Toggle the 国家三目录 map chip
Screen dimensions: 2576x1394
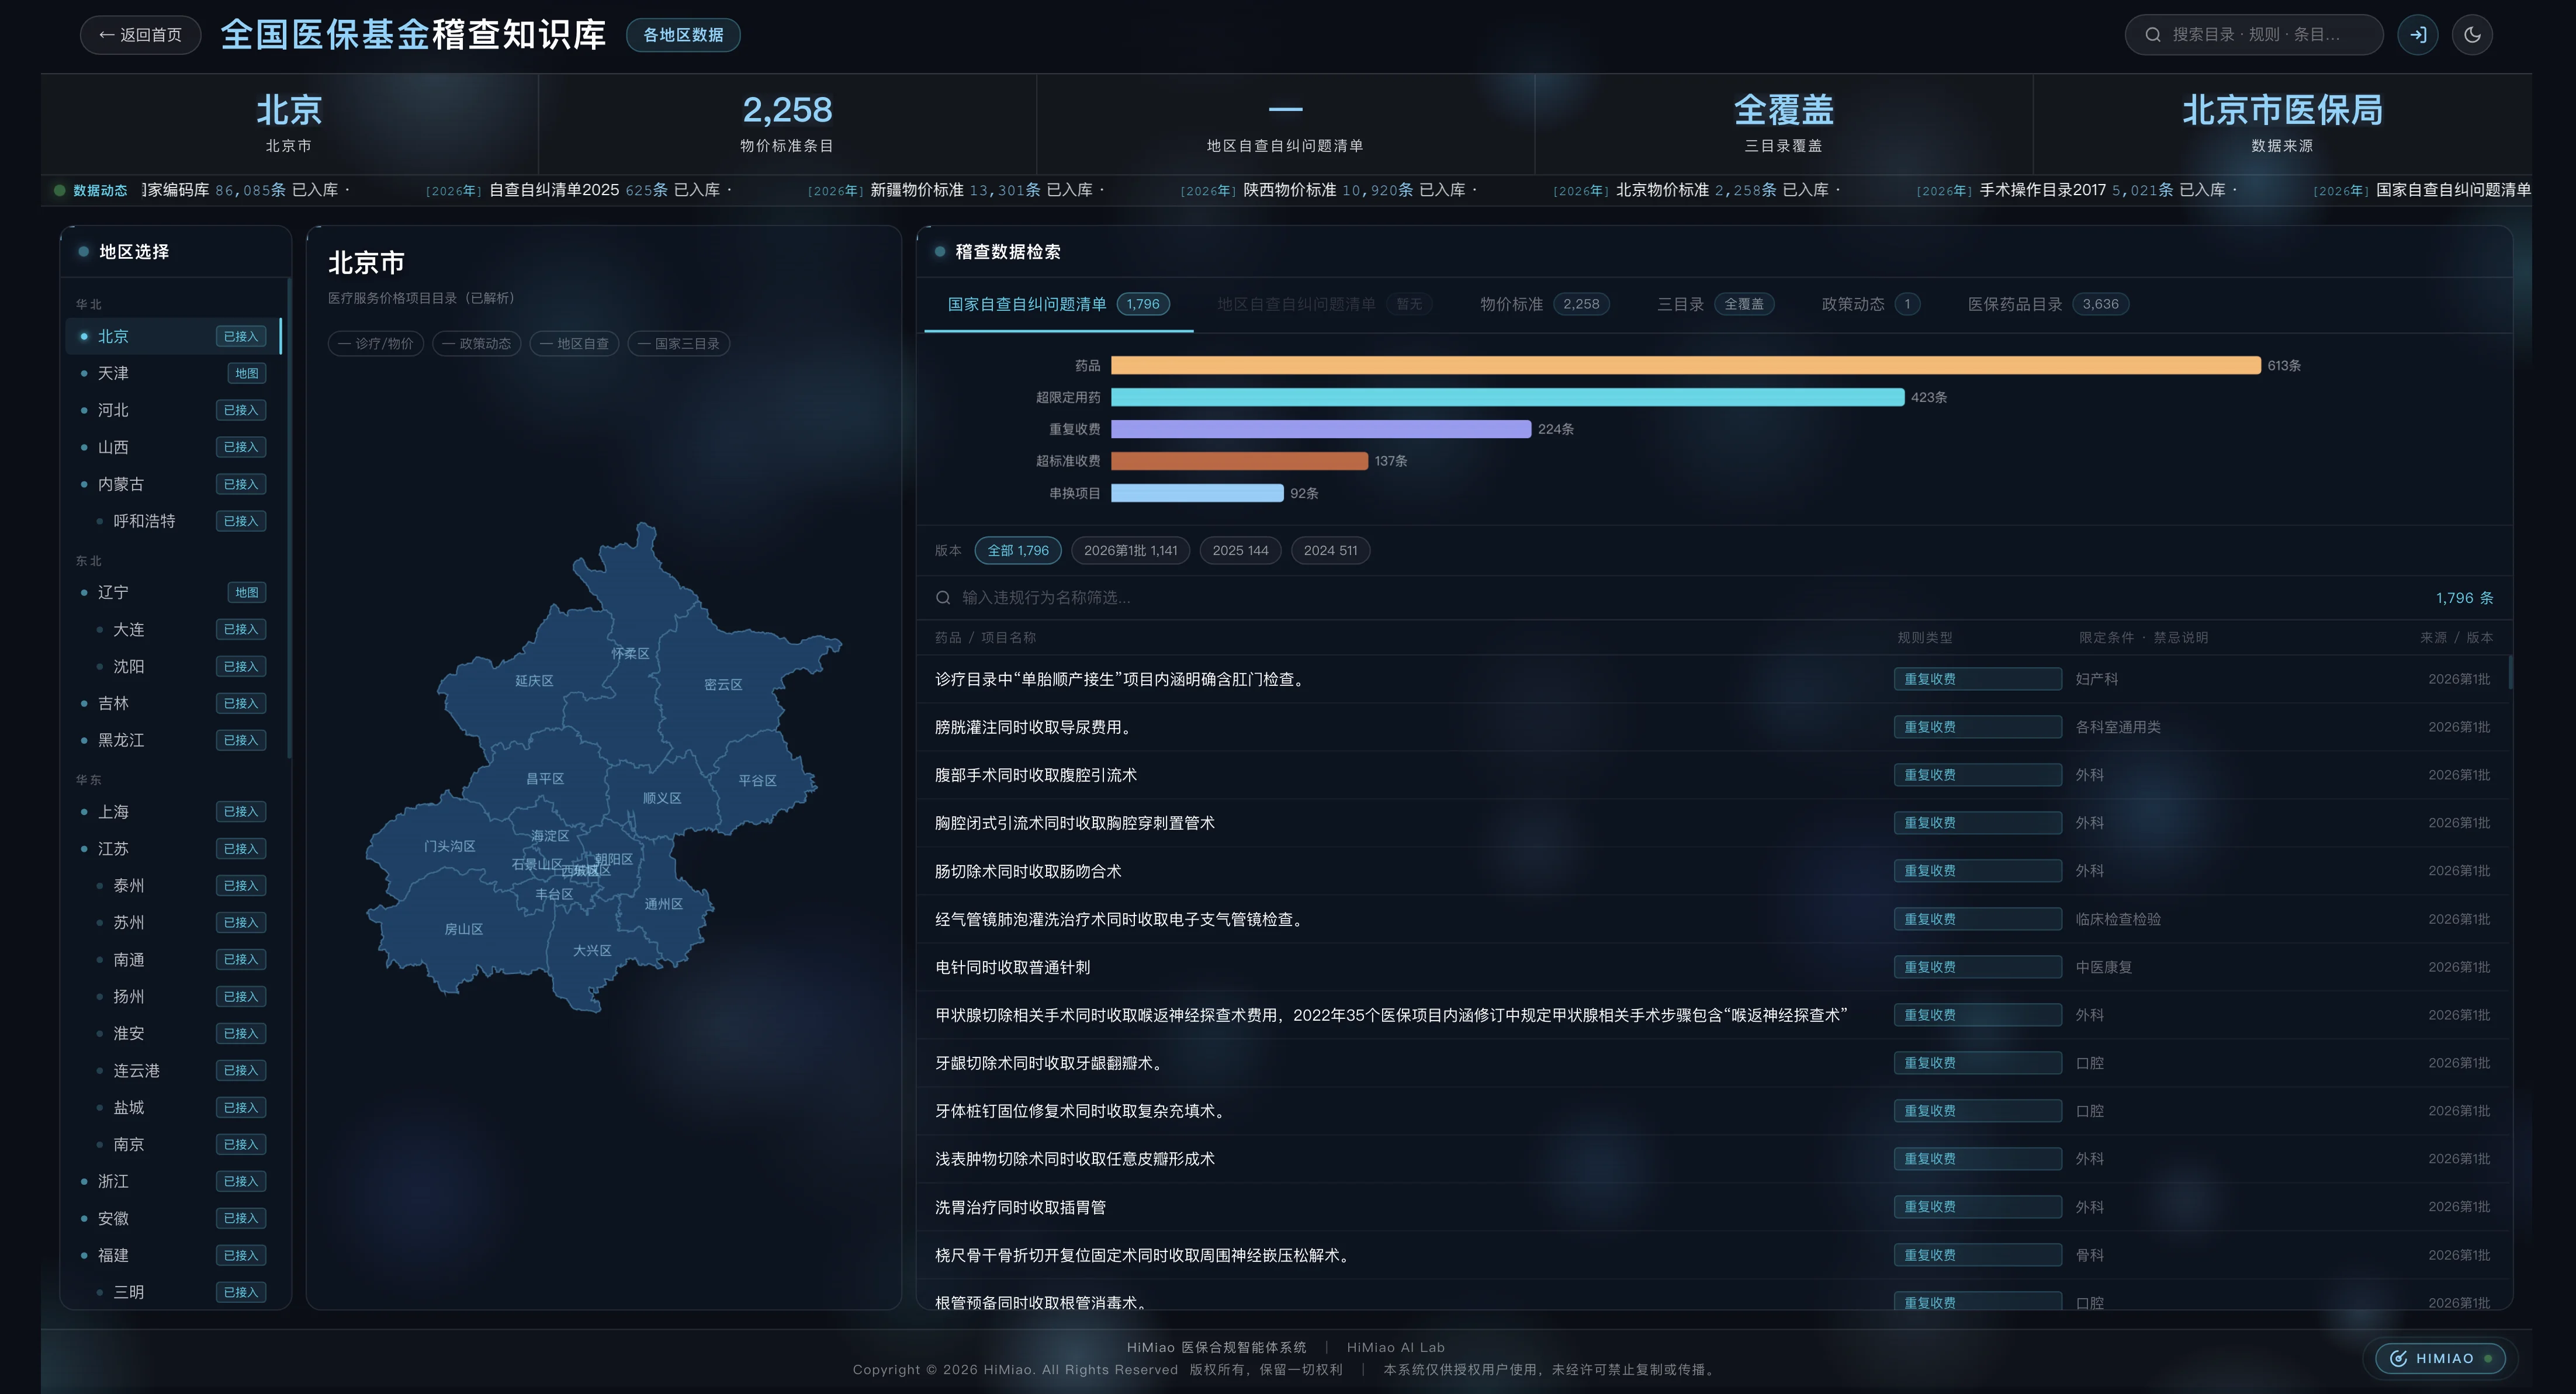tap(679, 344)
